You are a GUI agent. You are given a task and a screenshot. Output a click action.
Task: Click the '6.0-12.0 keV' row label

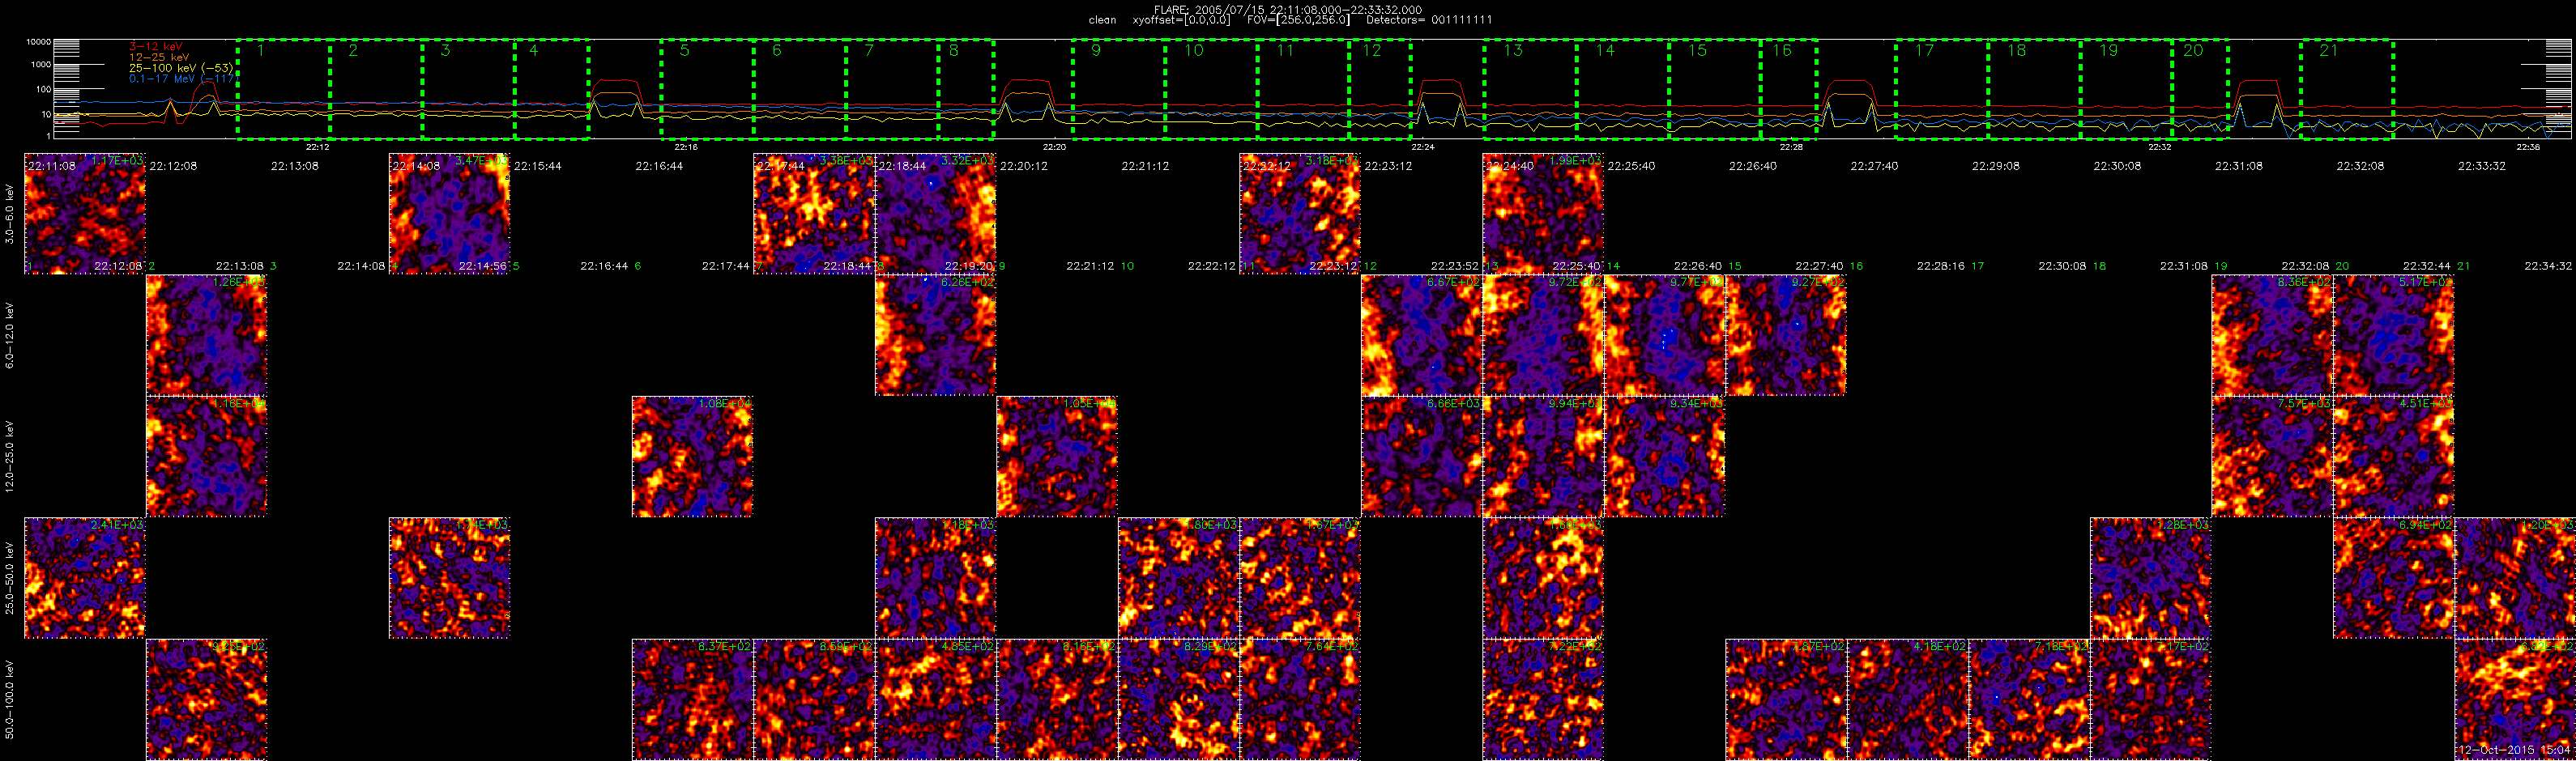coord(10,335)
